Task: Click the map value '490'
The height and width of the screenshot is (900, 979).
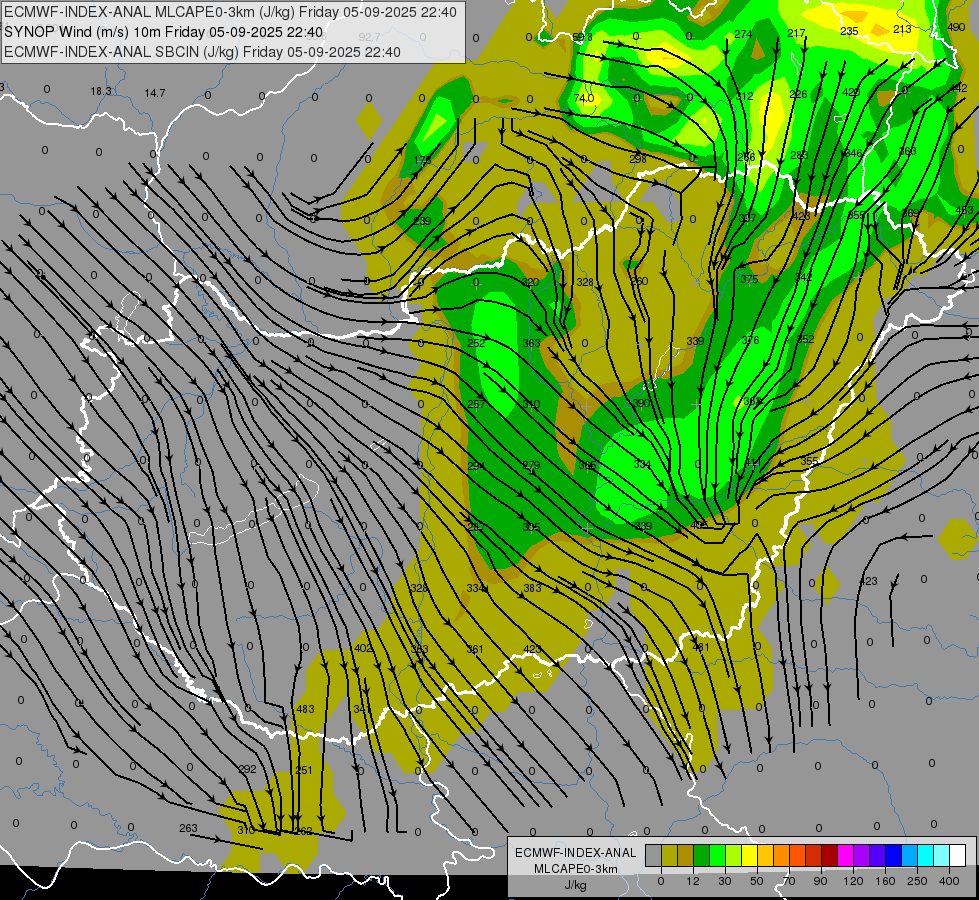Action: (x=956, y=27)
